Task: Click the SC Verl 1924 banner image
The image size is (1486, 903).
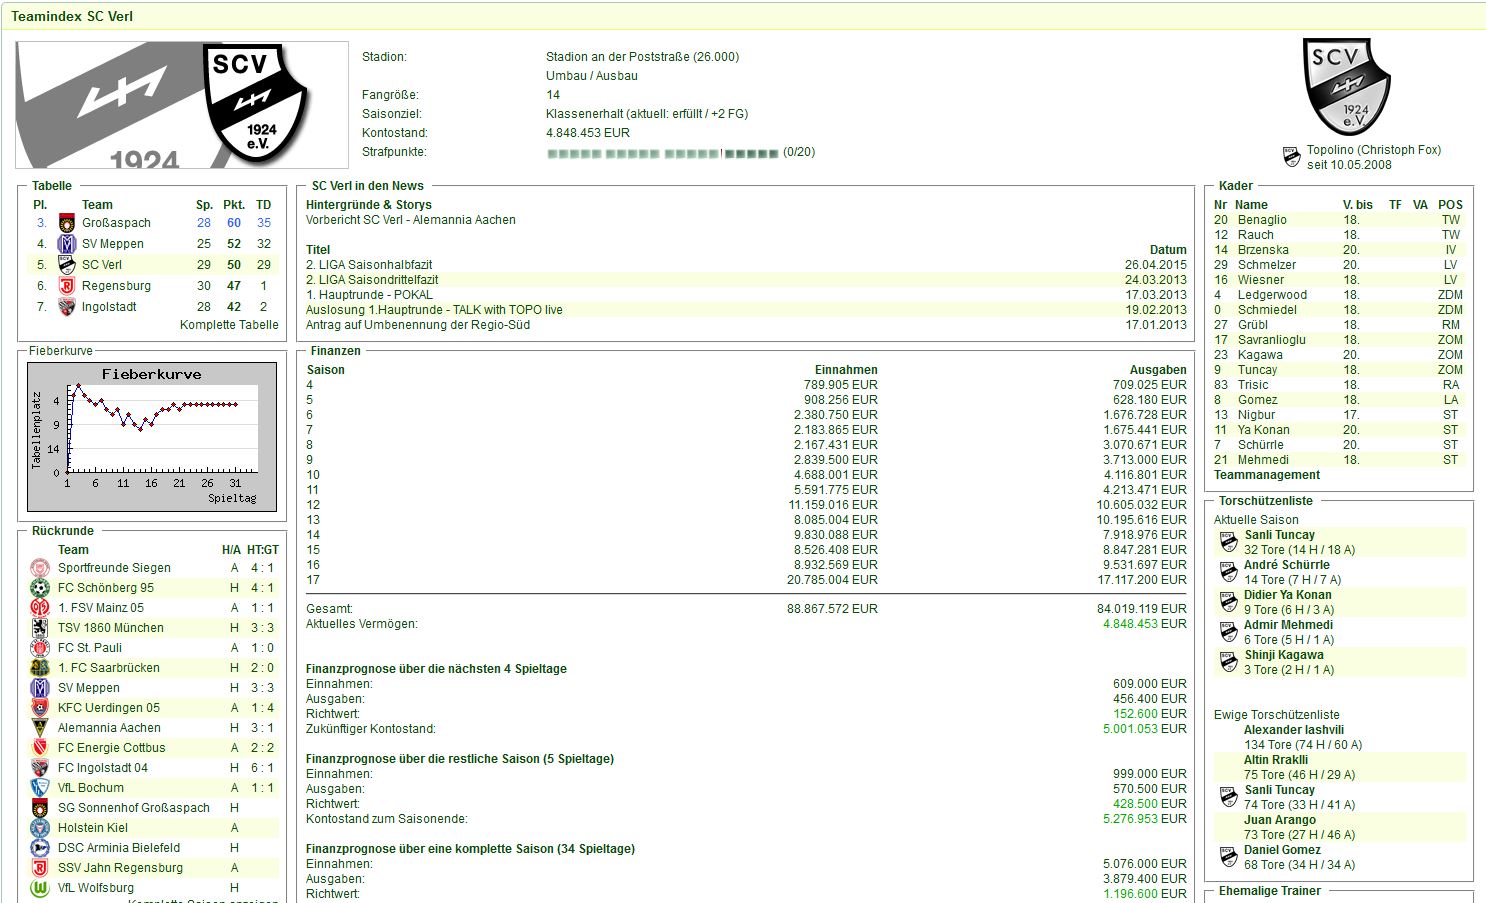Action: [x=182, y=105]
